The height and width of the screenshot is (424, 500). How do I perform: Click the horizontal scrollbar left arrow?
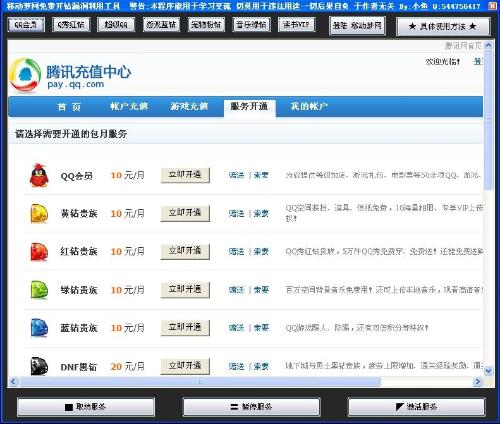[x=13, y=381]
